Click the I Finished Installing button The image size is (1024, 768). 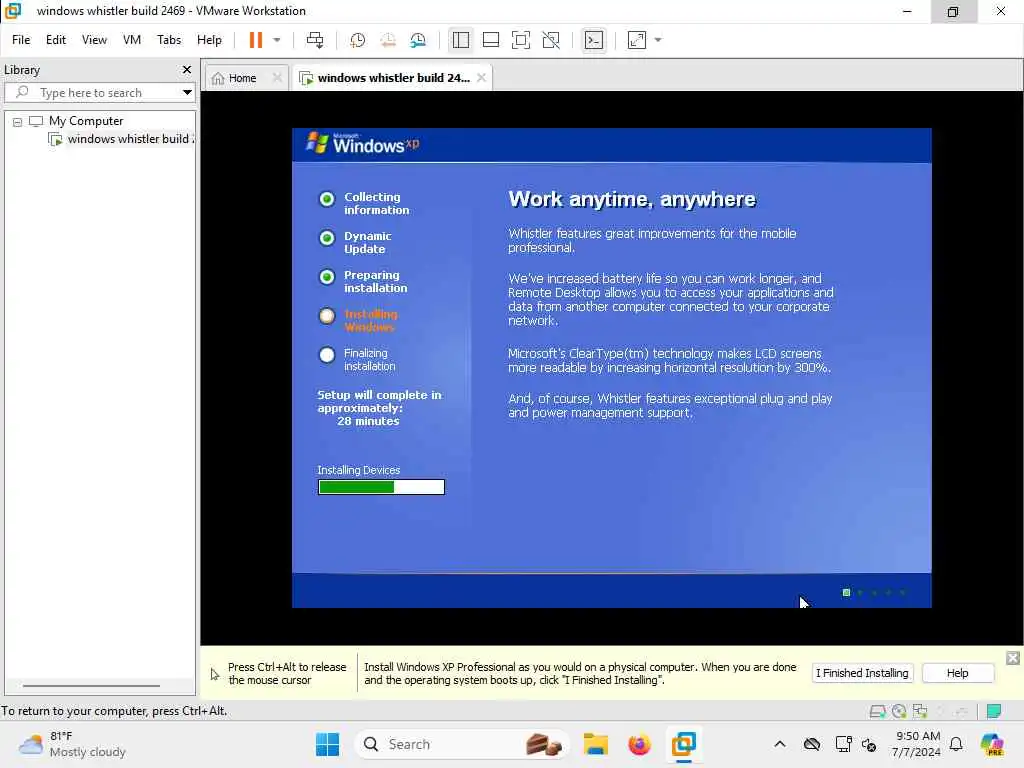[x=861, y=673]
